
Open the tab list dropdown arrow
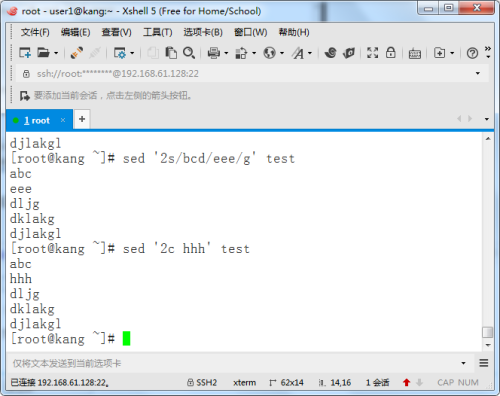[x=487, y=119]
